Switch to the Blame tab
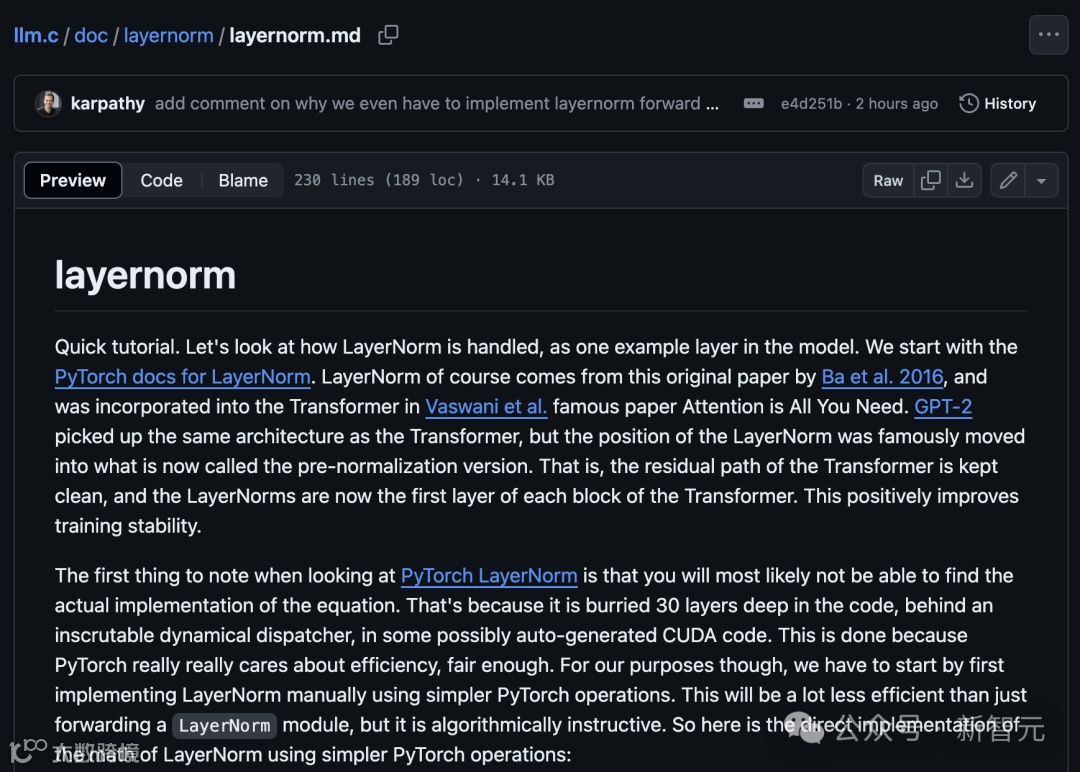Screen dimensions: 1080x772 tap(242, 180)
